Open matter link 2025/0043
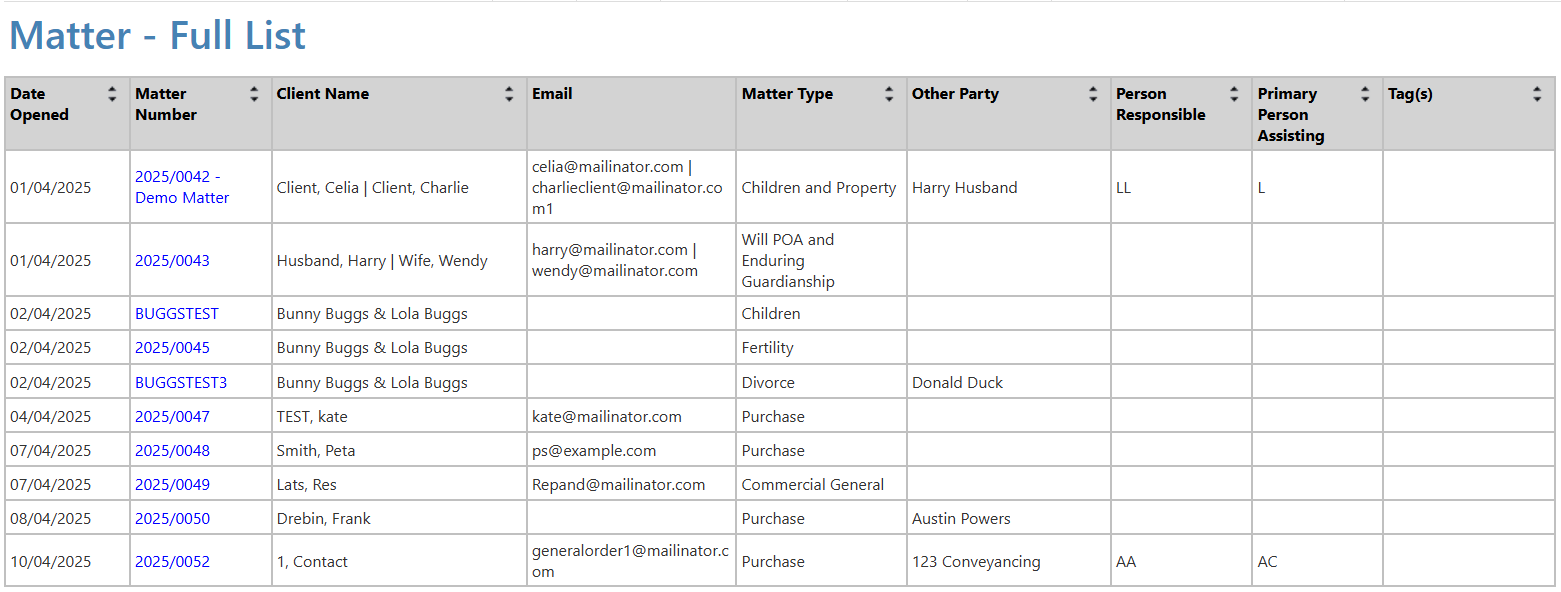 172,261
